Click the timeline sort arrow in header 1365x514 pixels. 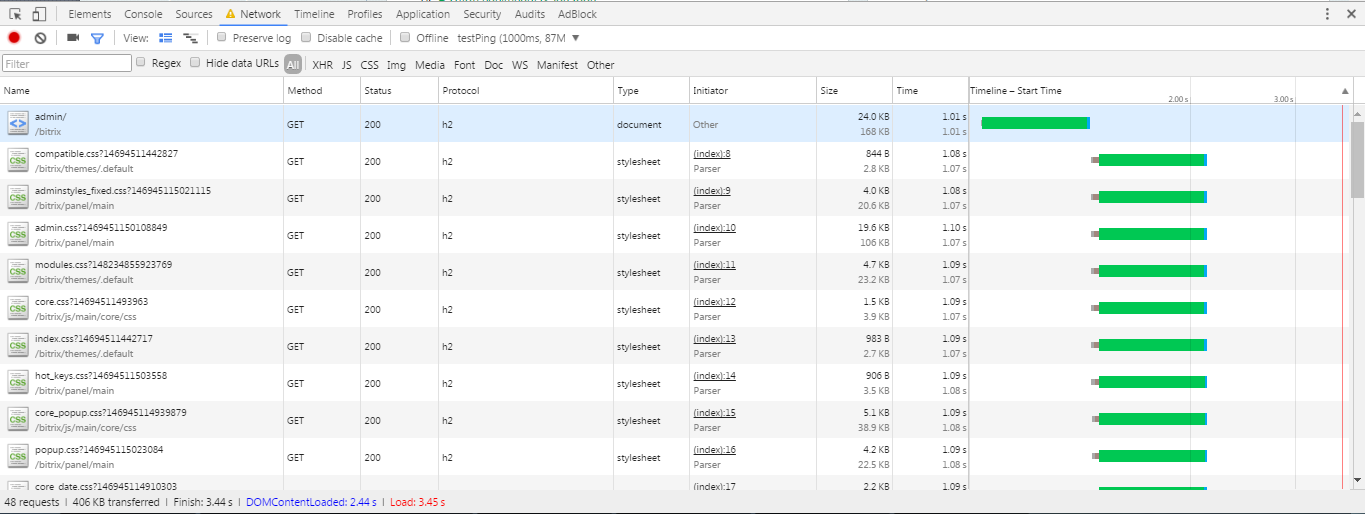[1345, 91]
